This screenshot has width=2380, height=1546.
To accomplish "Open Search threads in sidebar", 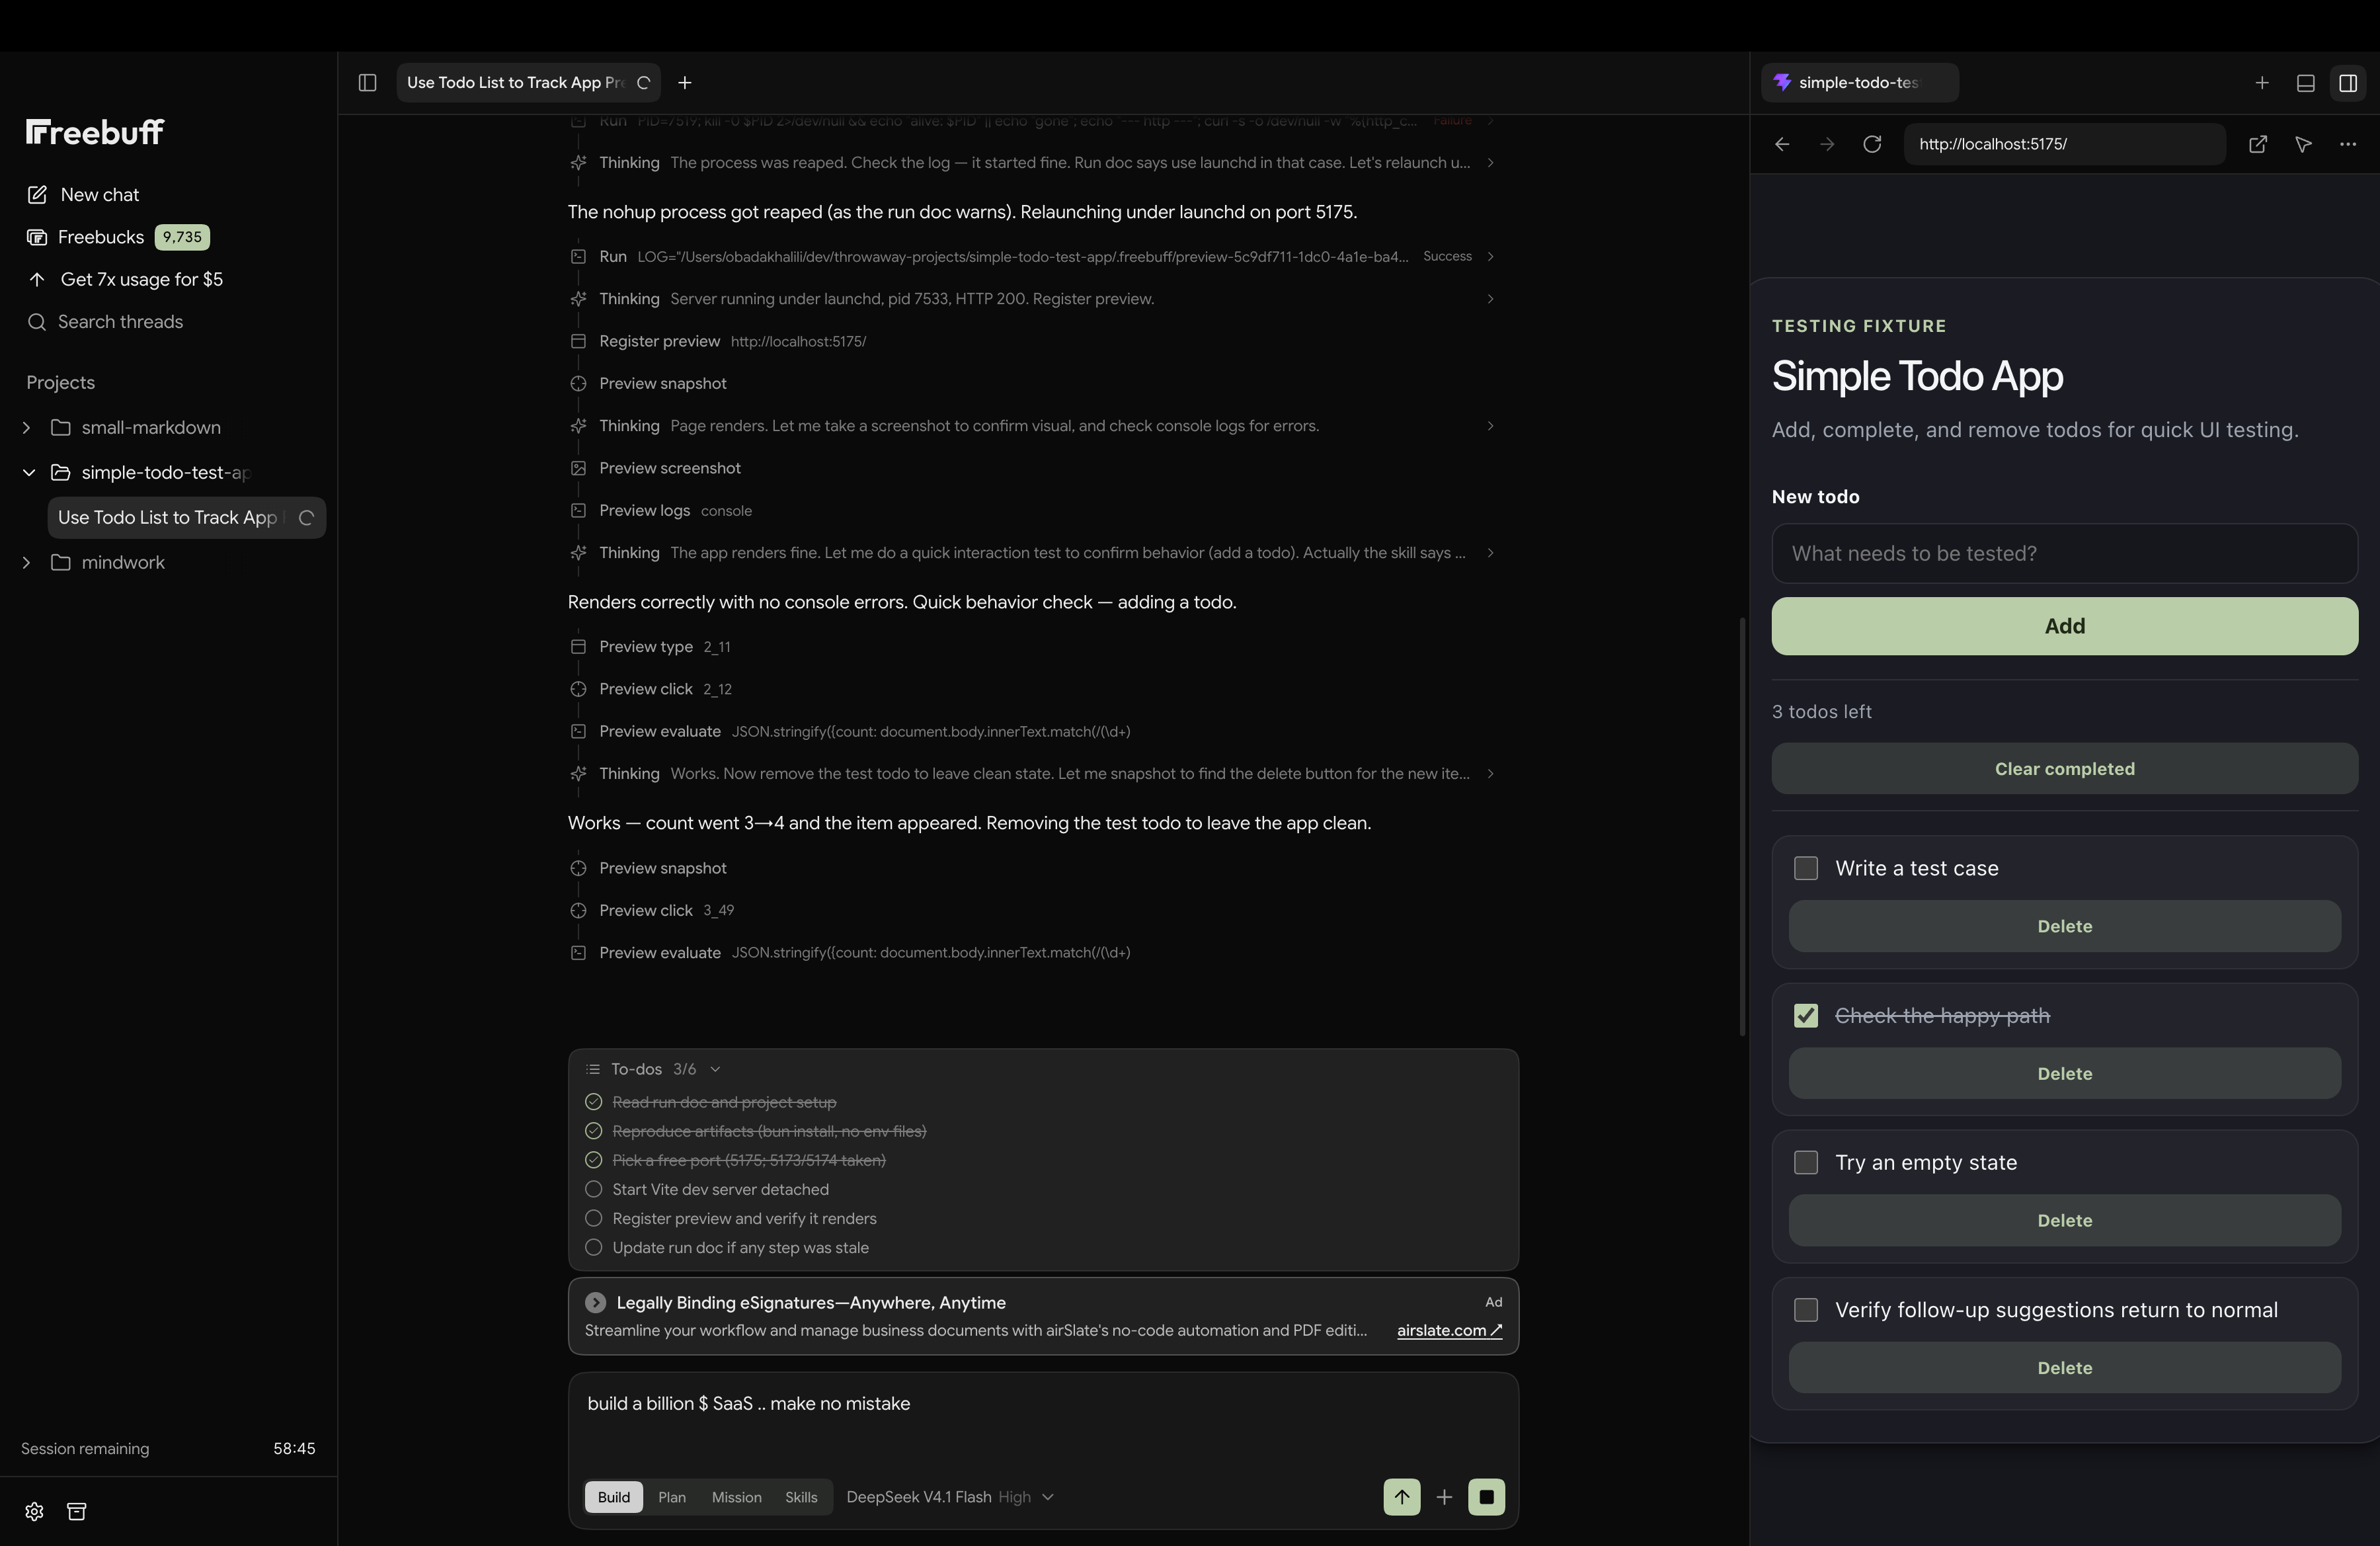I will click(x=105, y=322).
